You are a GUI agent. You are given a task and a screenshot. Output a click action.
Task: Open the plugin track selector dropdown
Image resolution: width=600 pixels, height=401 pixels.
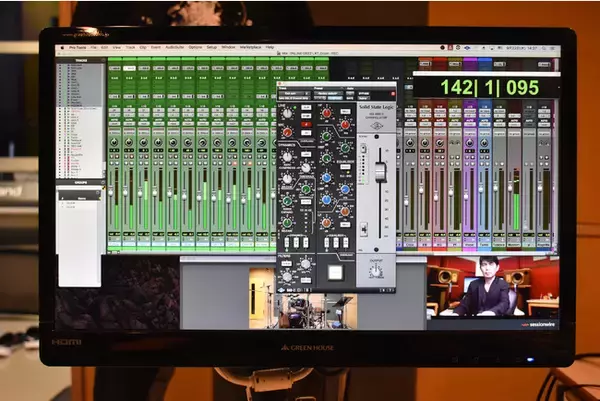tap(293, 92)
